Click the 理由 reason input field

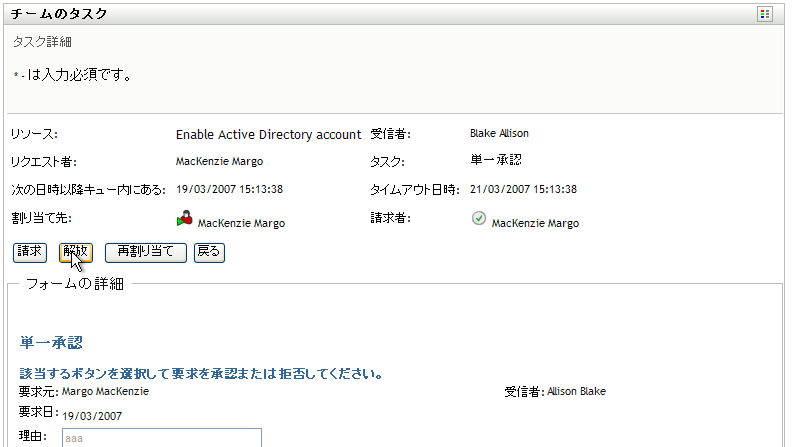tap(162, 438)
